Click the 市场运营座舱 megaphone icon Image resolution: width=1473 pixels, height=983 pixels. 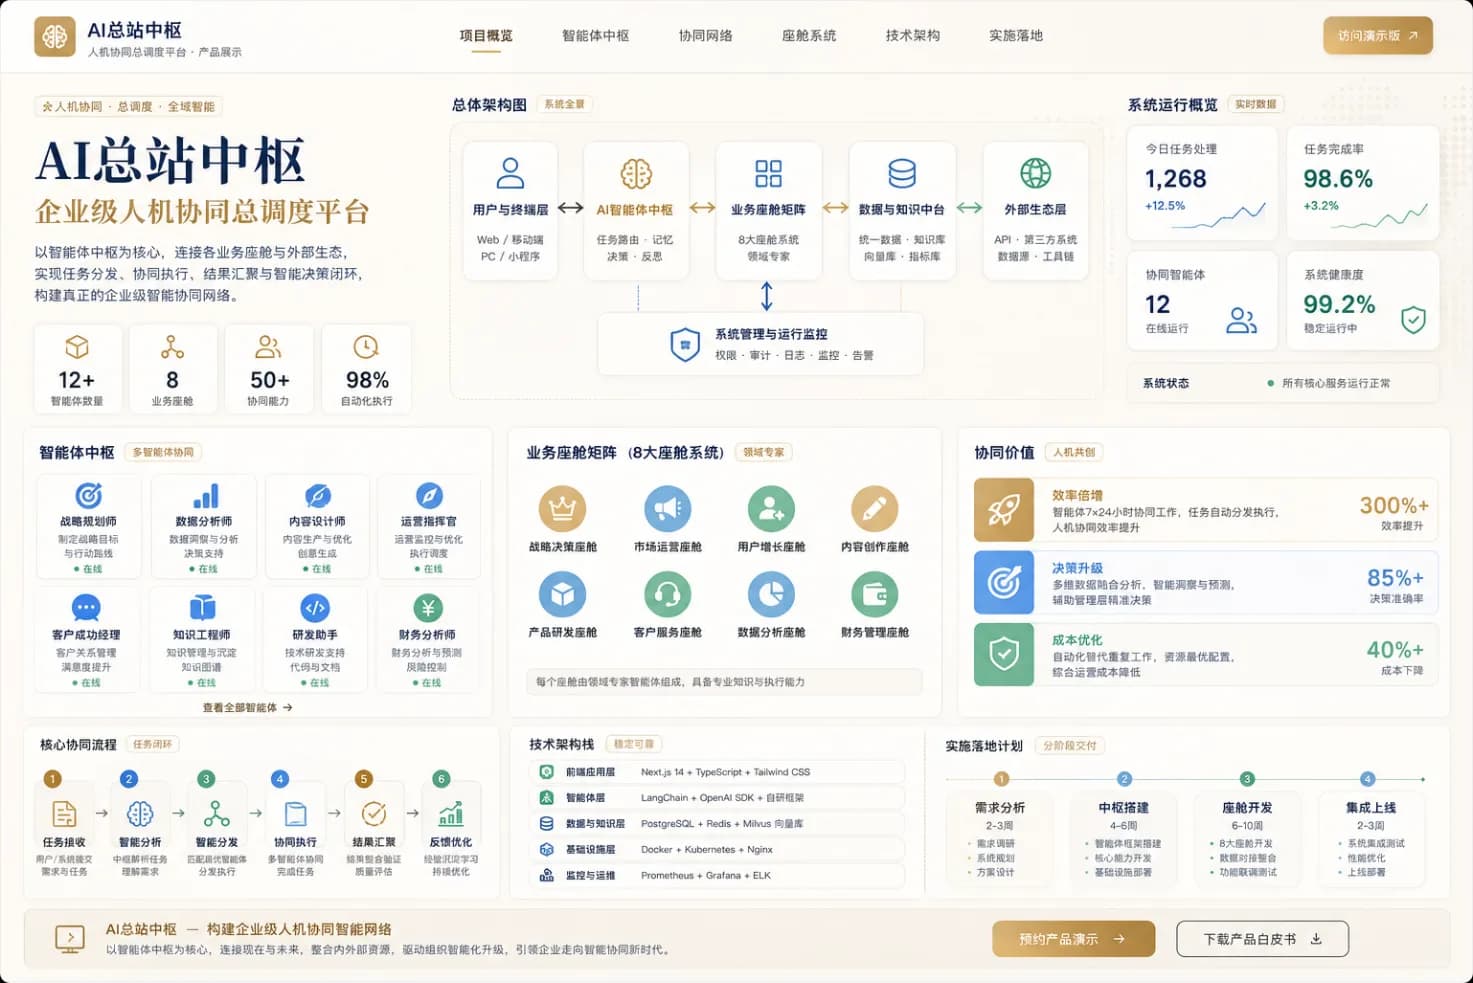point(667,509)
